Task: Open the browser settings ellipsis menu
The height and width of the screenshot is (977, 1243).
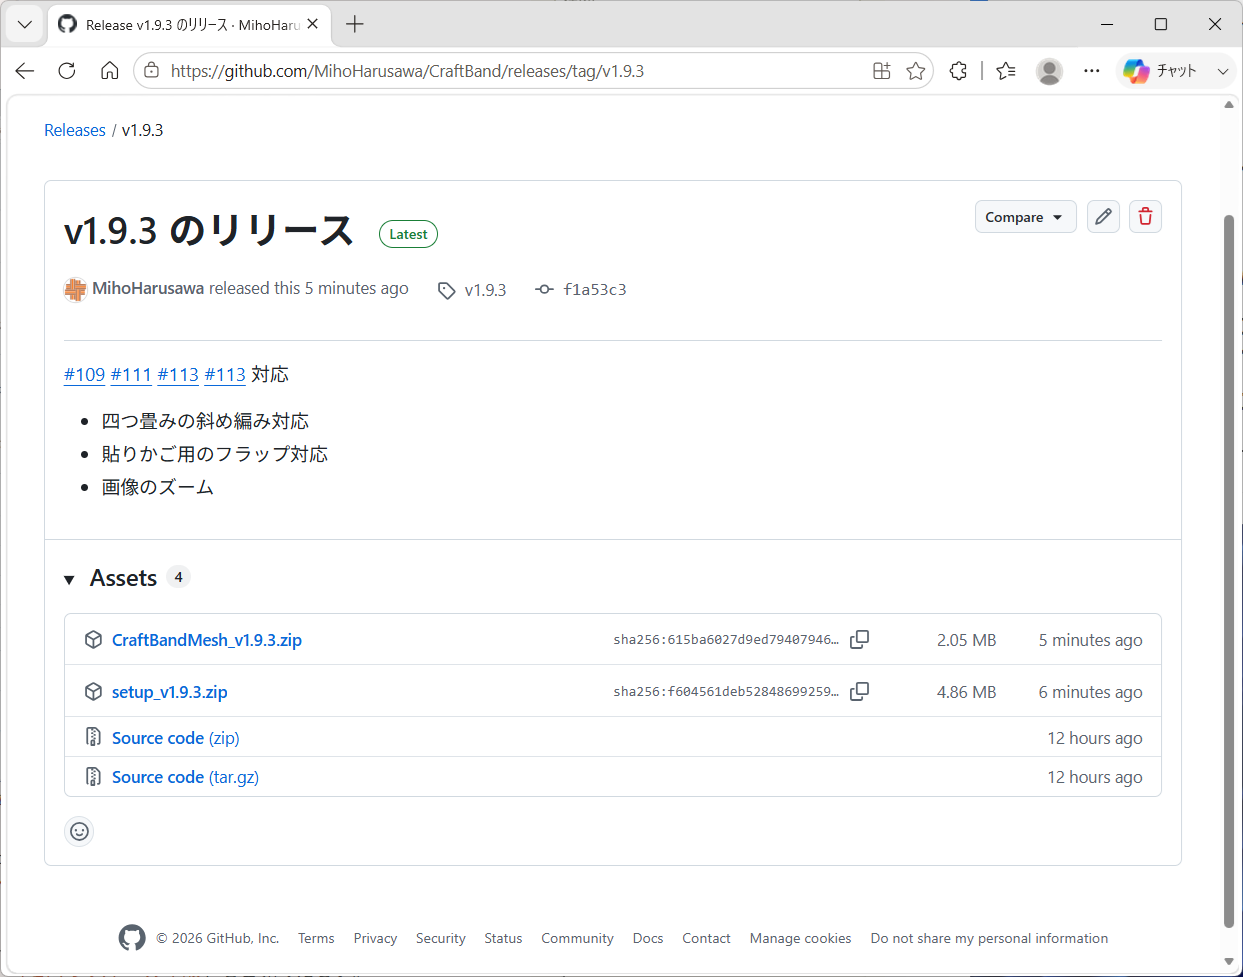Action: [x=1092, y=71]
